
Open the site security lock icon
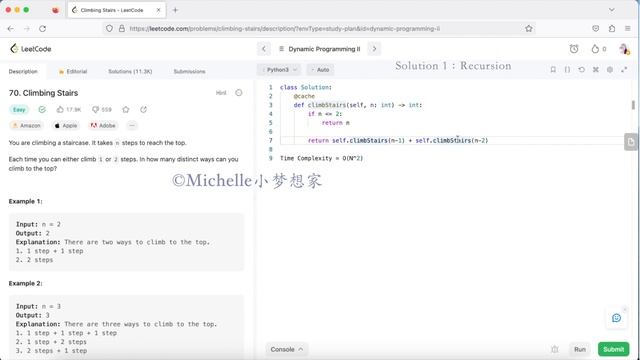click(x=122, y=29)
